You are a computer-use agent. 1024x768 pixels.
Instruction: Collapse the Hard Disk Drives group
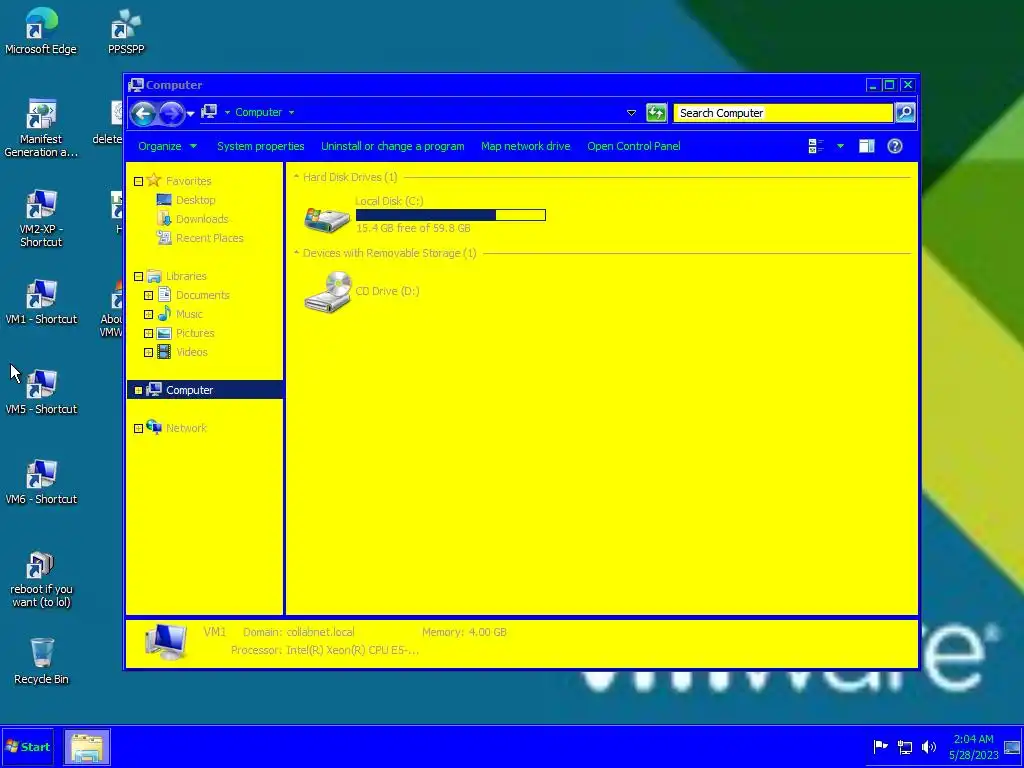[x=296, y=177]
